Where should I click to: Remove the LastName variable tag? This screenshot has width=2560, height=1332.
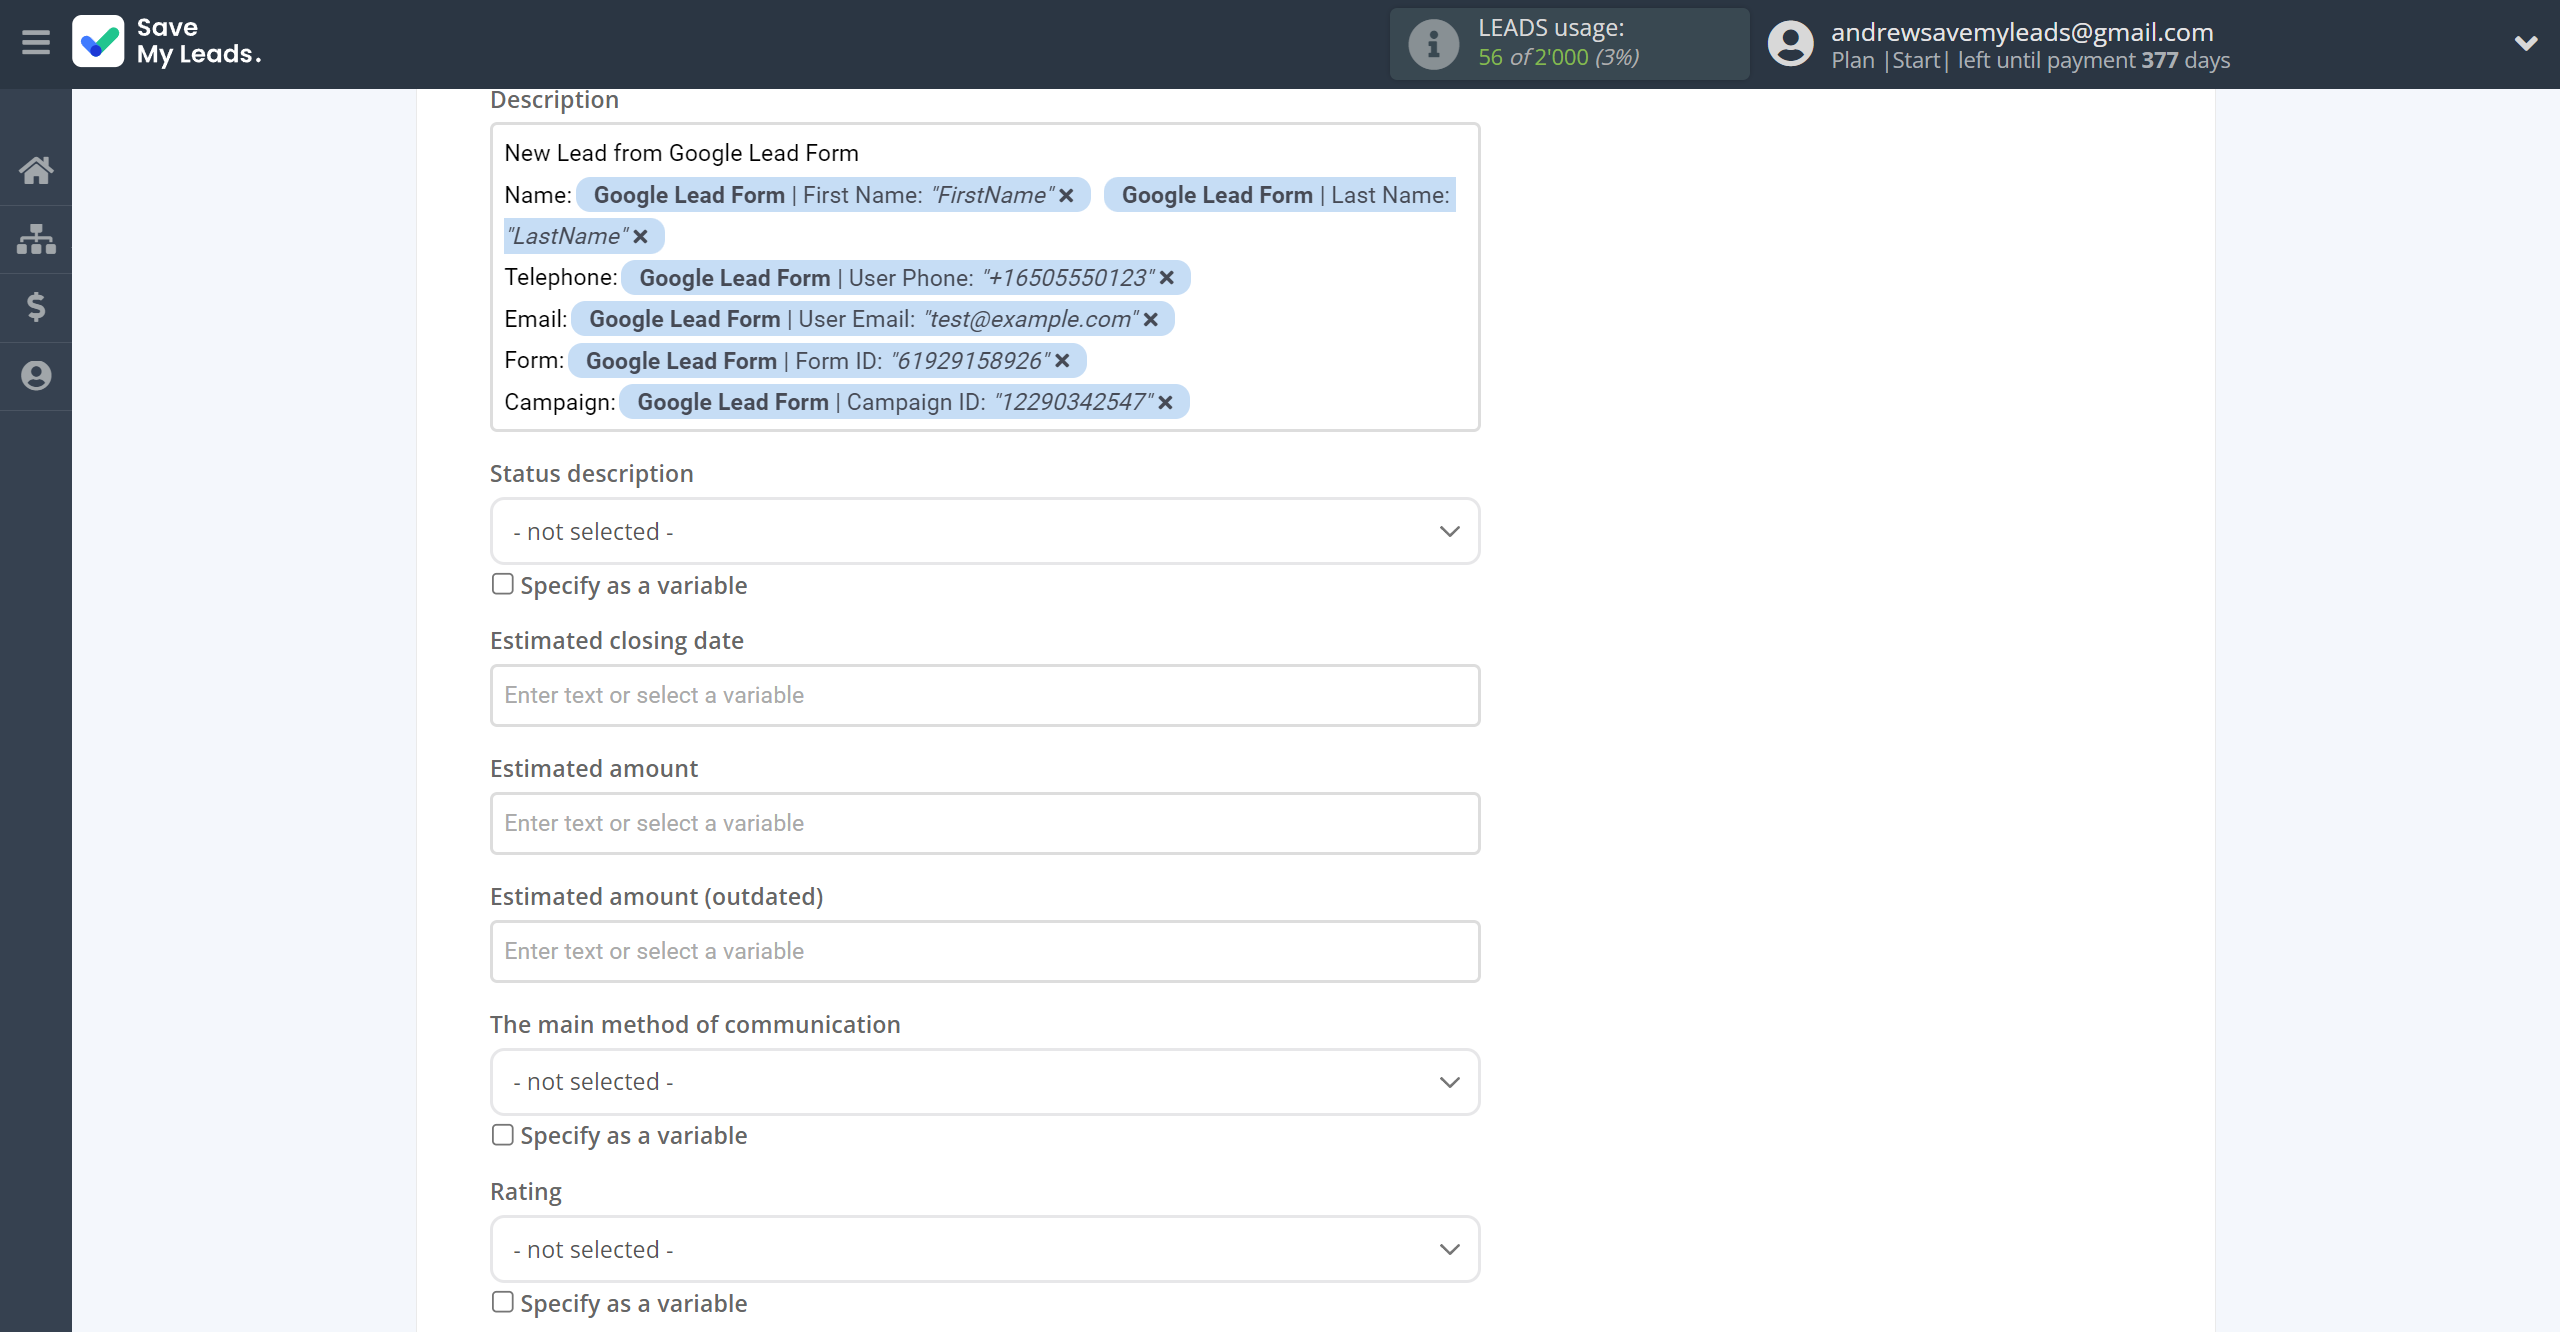tap(641, 236)
